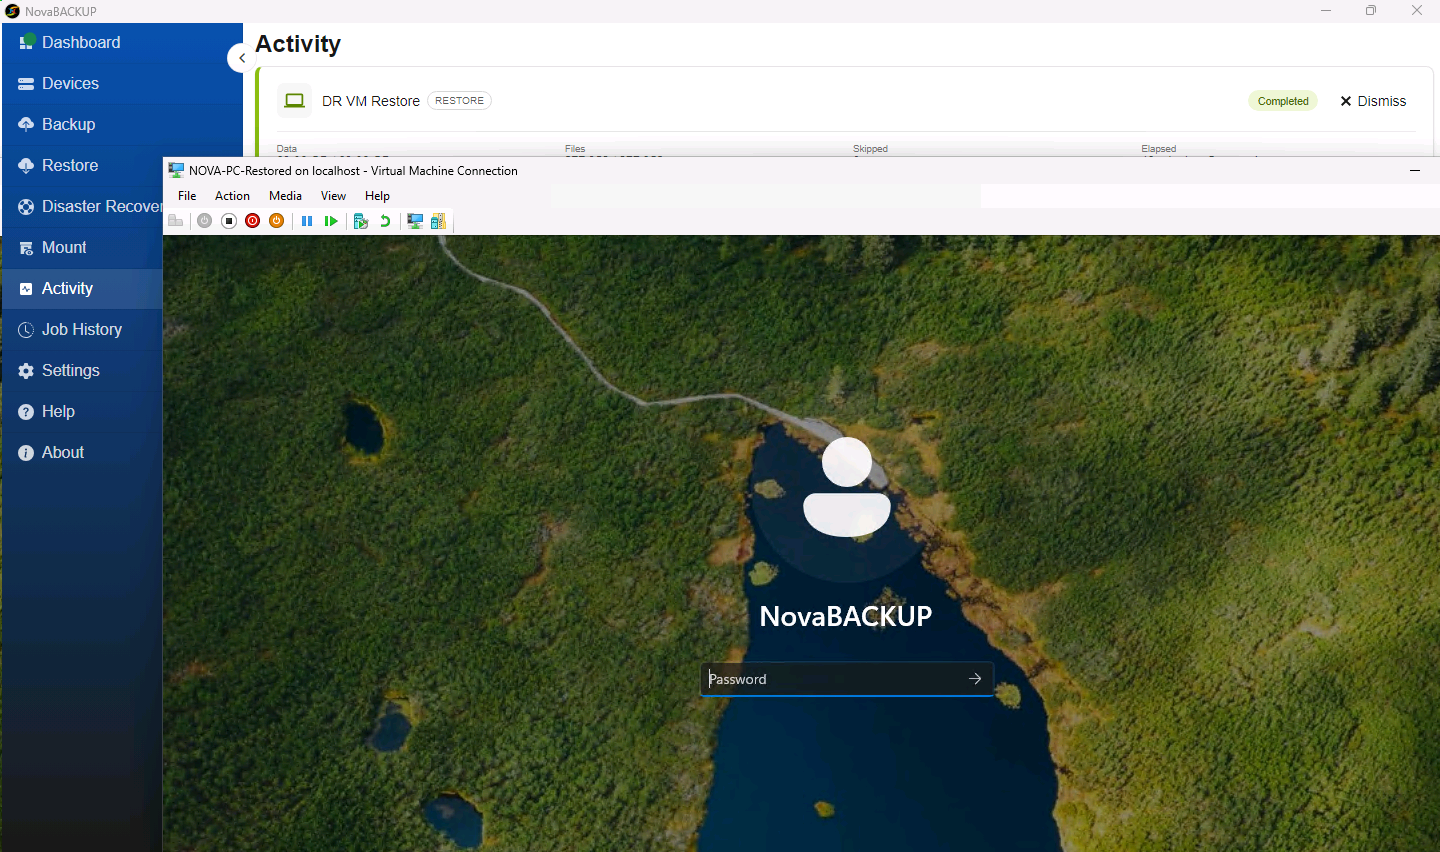Open the Action menu in VM Connection
Image resolution: width=1440 pixels, height=852 pixels.
[232, 196]
